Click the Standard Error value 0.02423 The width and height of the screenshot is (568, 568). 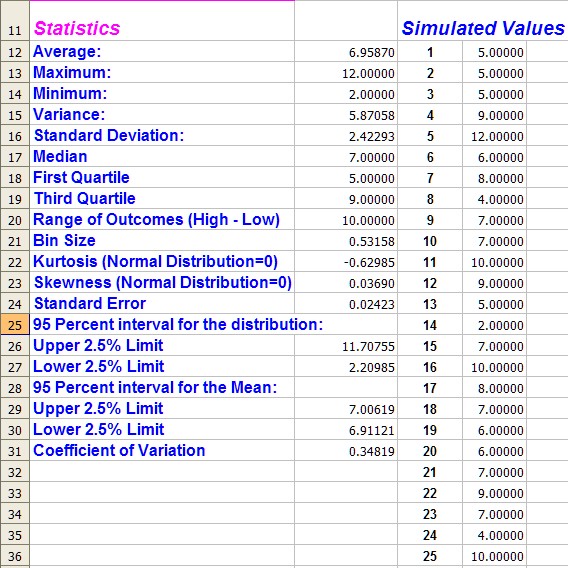pyautogui.click(x=346, y=304)
